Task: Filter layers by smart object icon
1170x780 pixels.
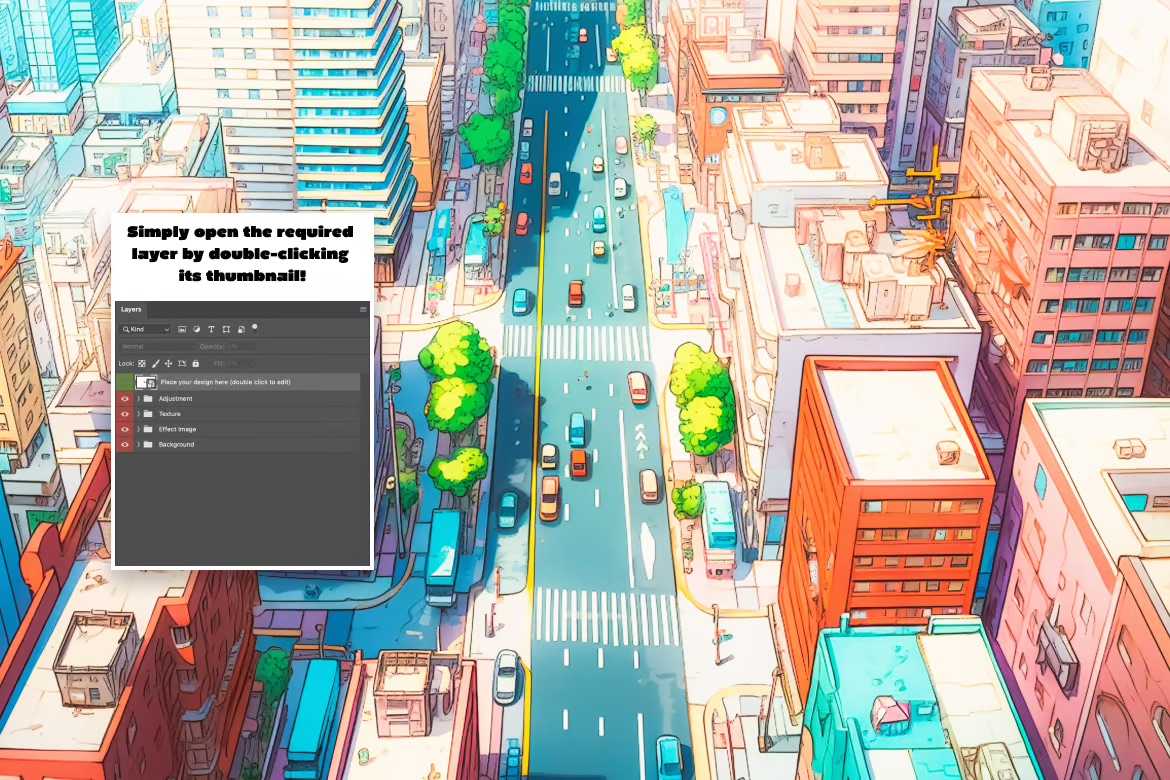Action: point(241,329)
